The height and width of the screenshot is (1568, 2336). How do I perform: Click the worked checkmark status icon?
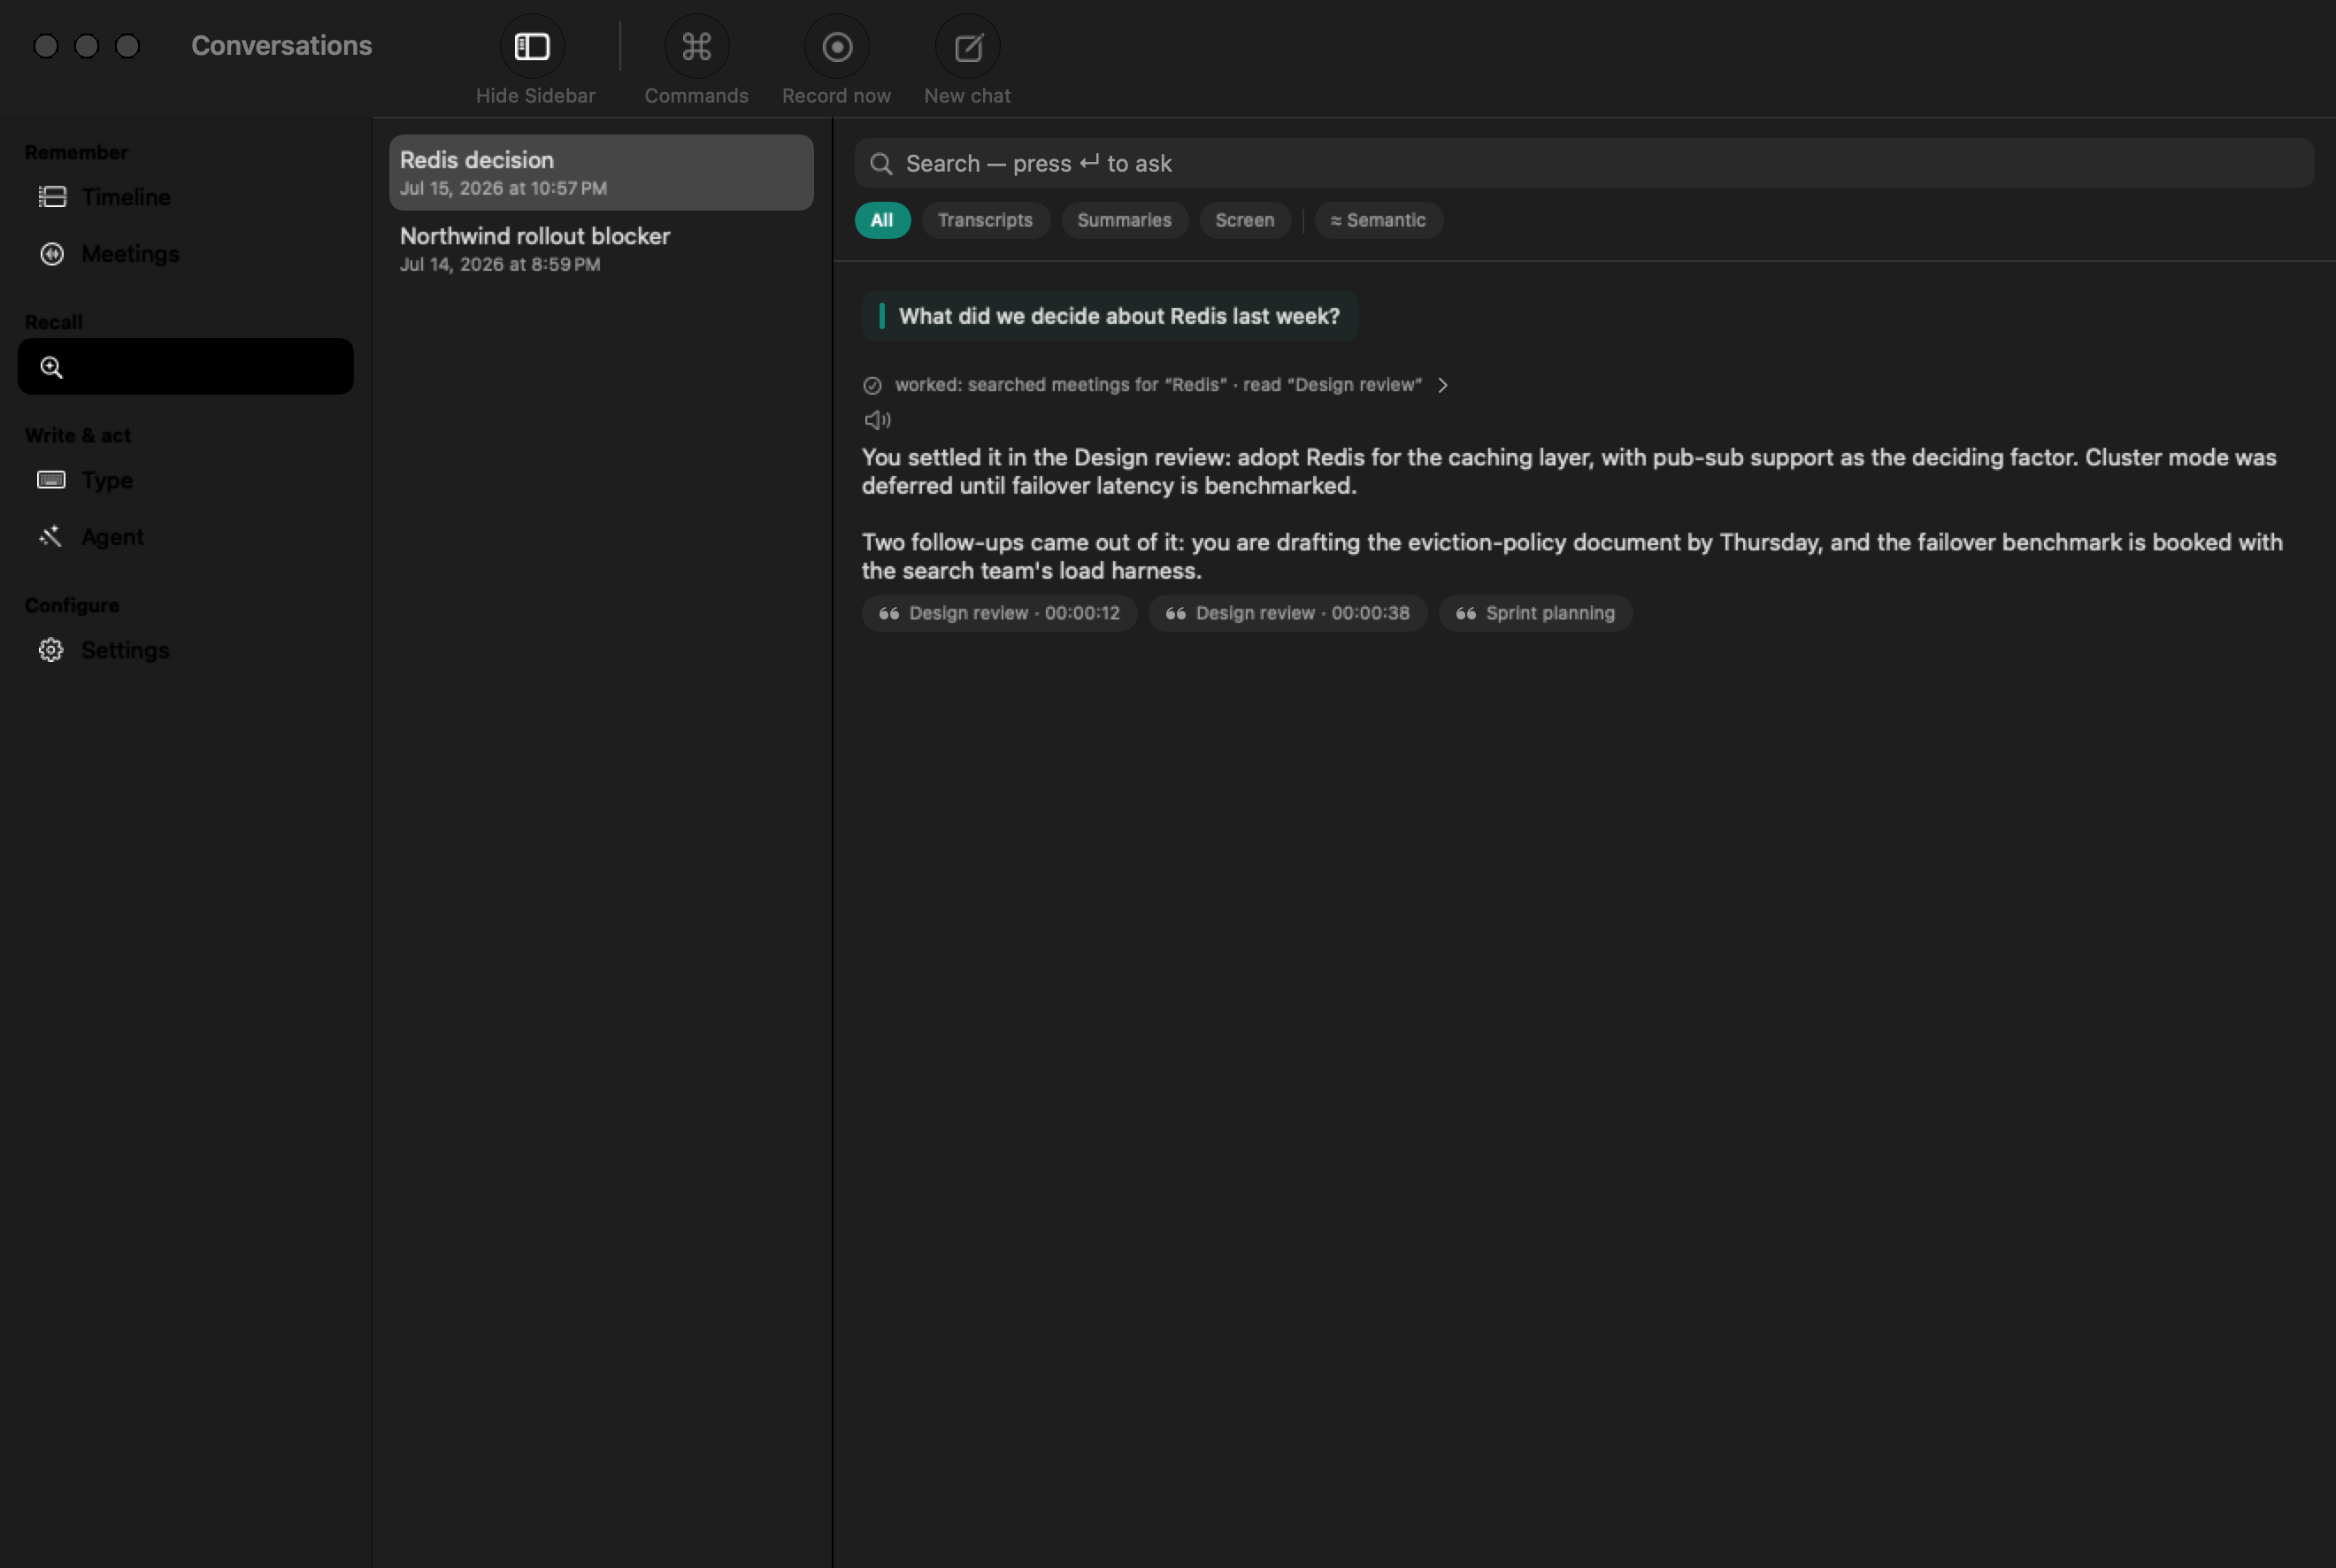(872, 386)
